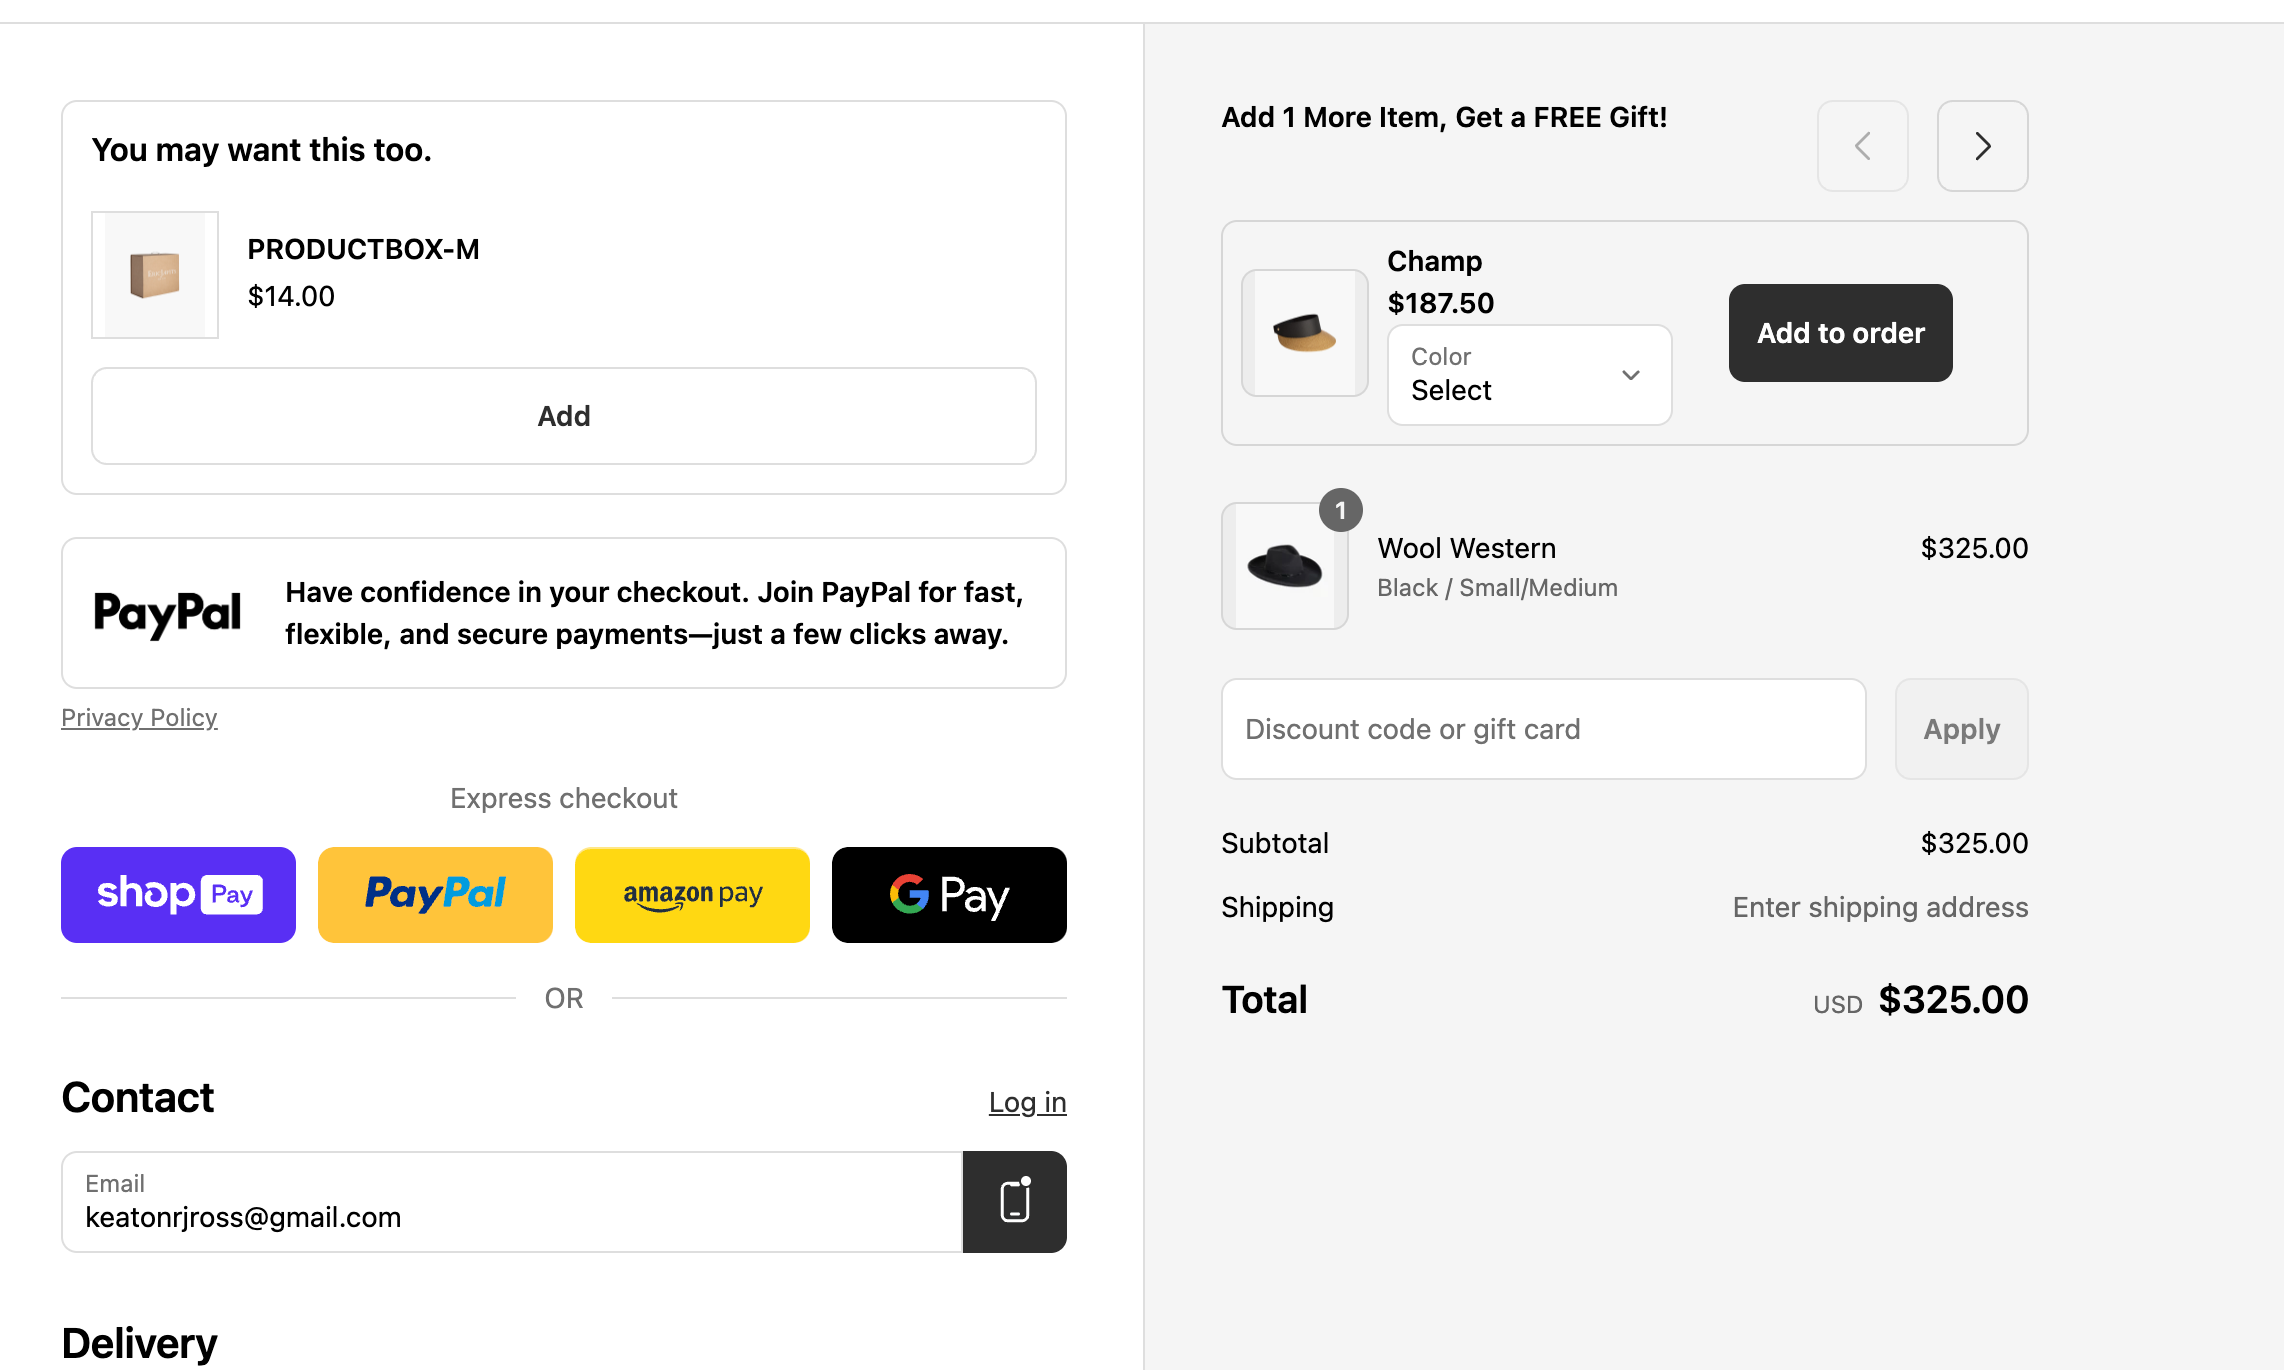2284x1370 pixels.
Task: Click the chevron in the Color selector
Action: pyautogui.click(x=1631, y=375)
